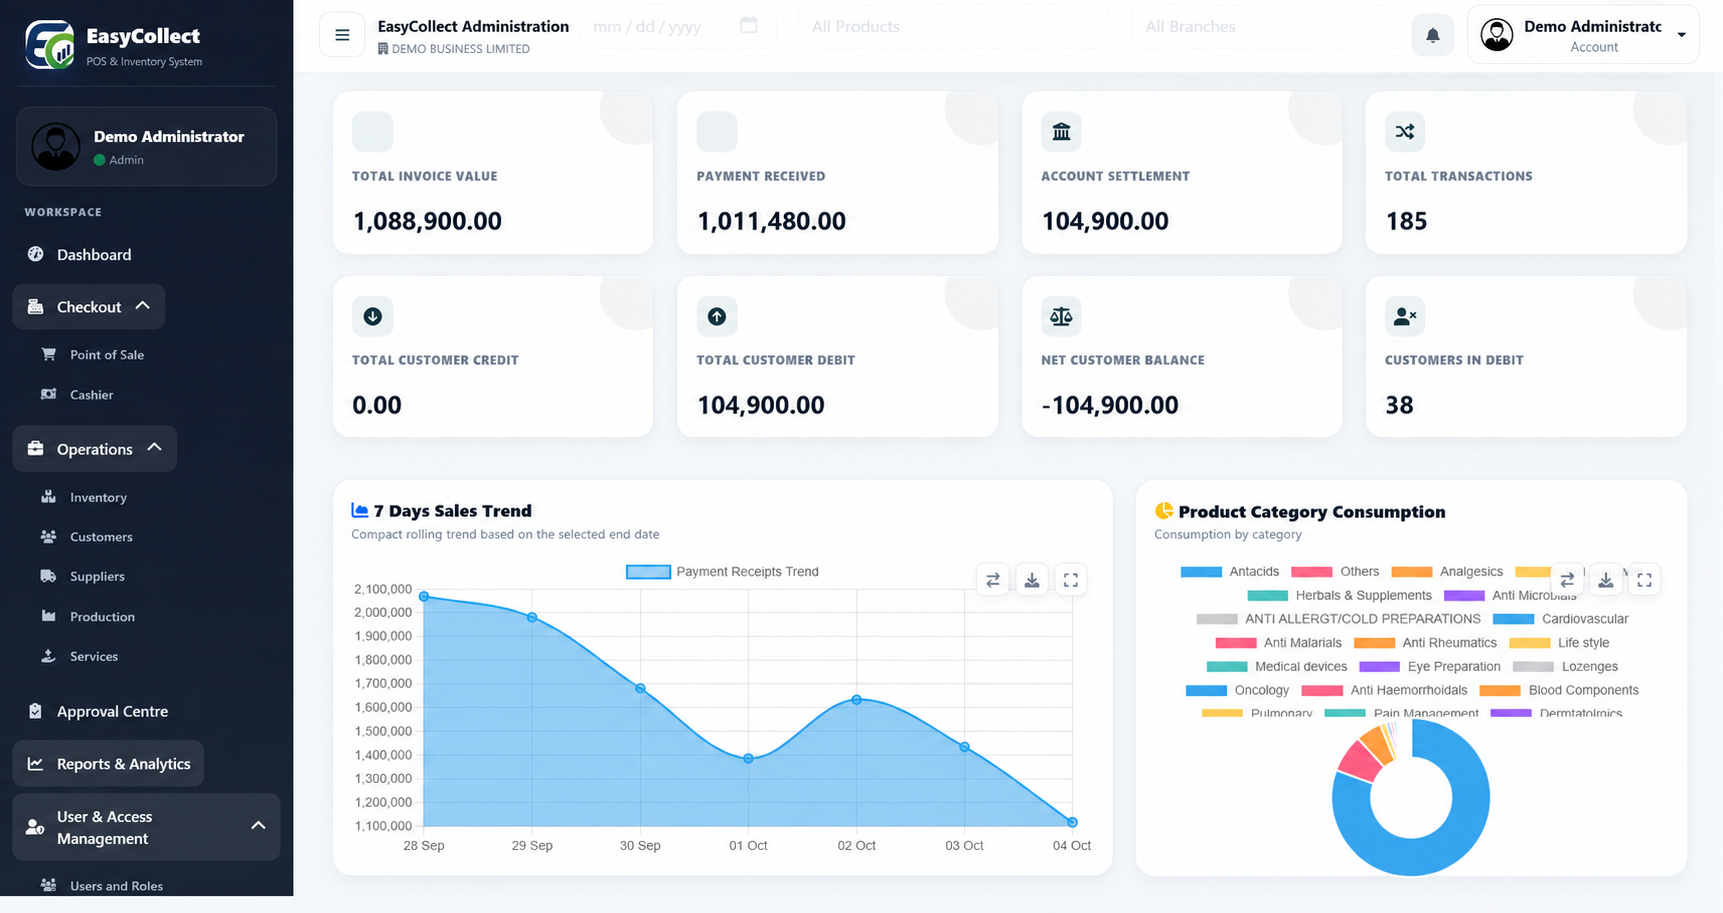Open the calendar picker icon in the date field
The width and height of the screenshot is (1723, 913).
(x=749, y=25)
